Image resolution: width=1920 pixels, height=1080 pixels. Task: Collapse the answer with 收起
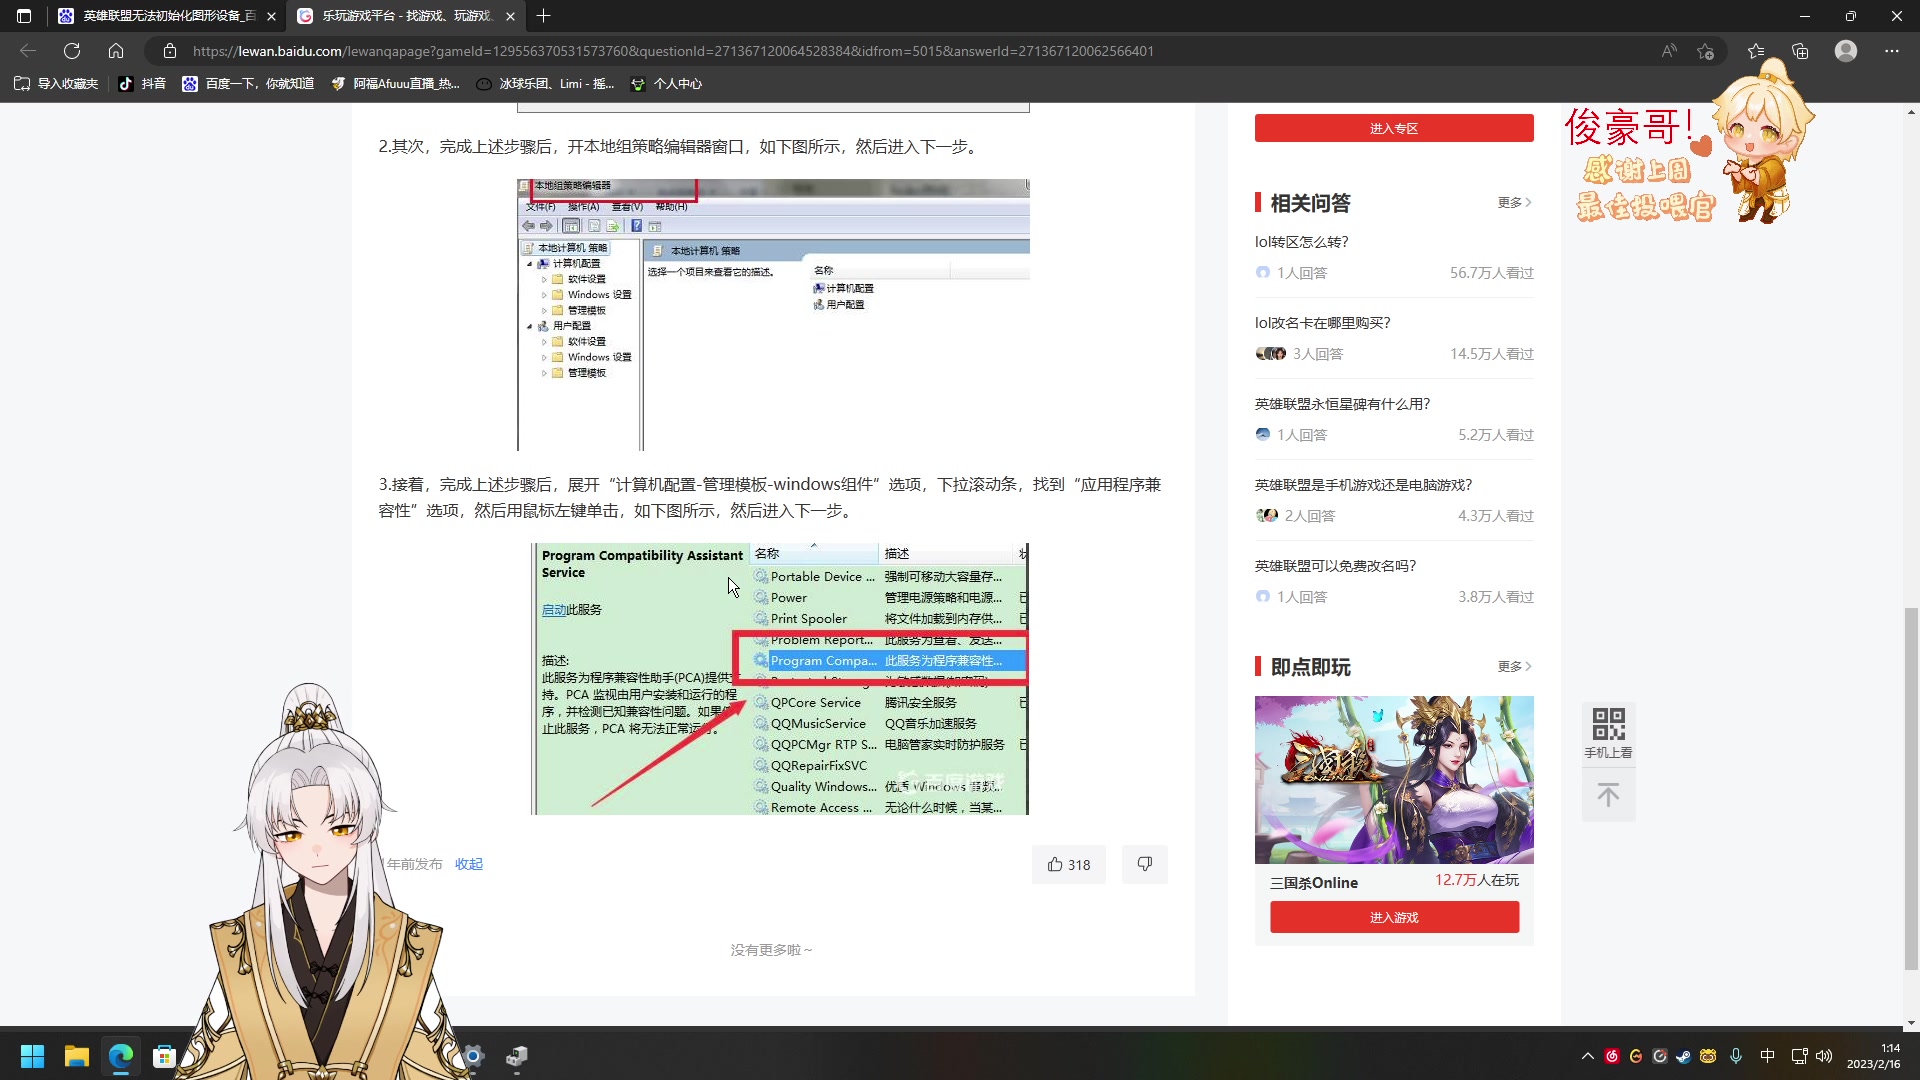(x=469, y=864)
